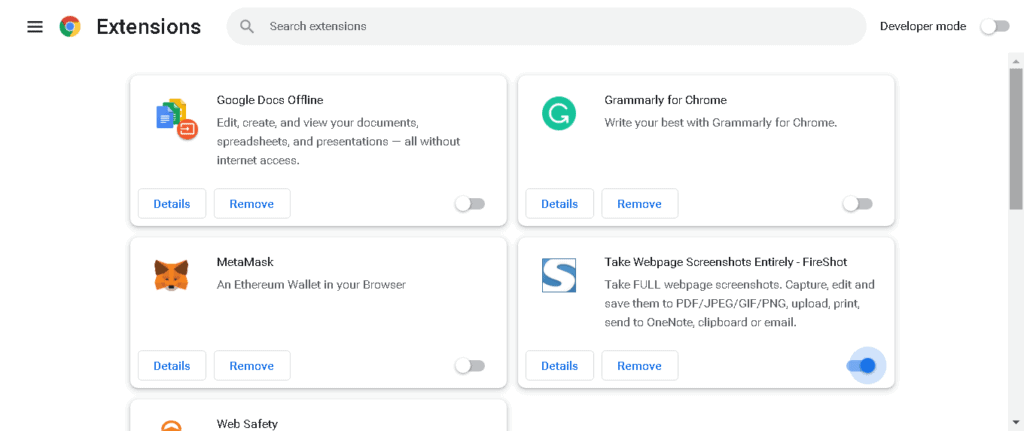Open Details for Grammarly for Chrome
The width and height of the screenshot is (1024, 431).
click(x=560, y=204)
